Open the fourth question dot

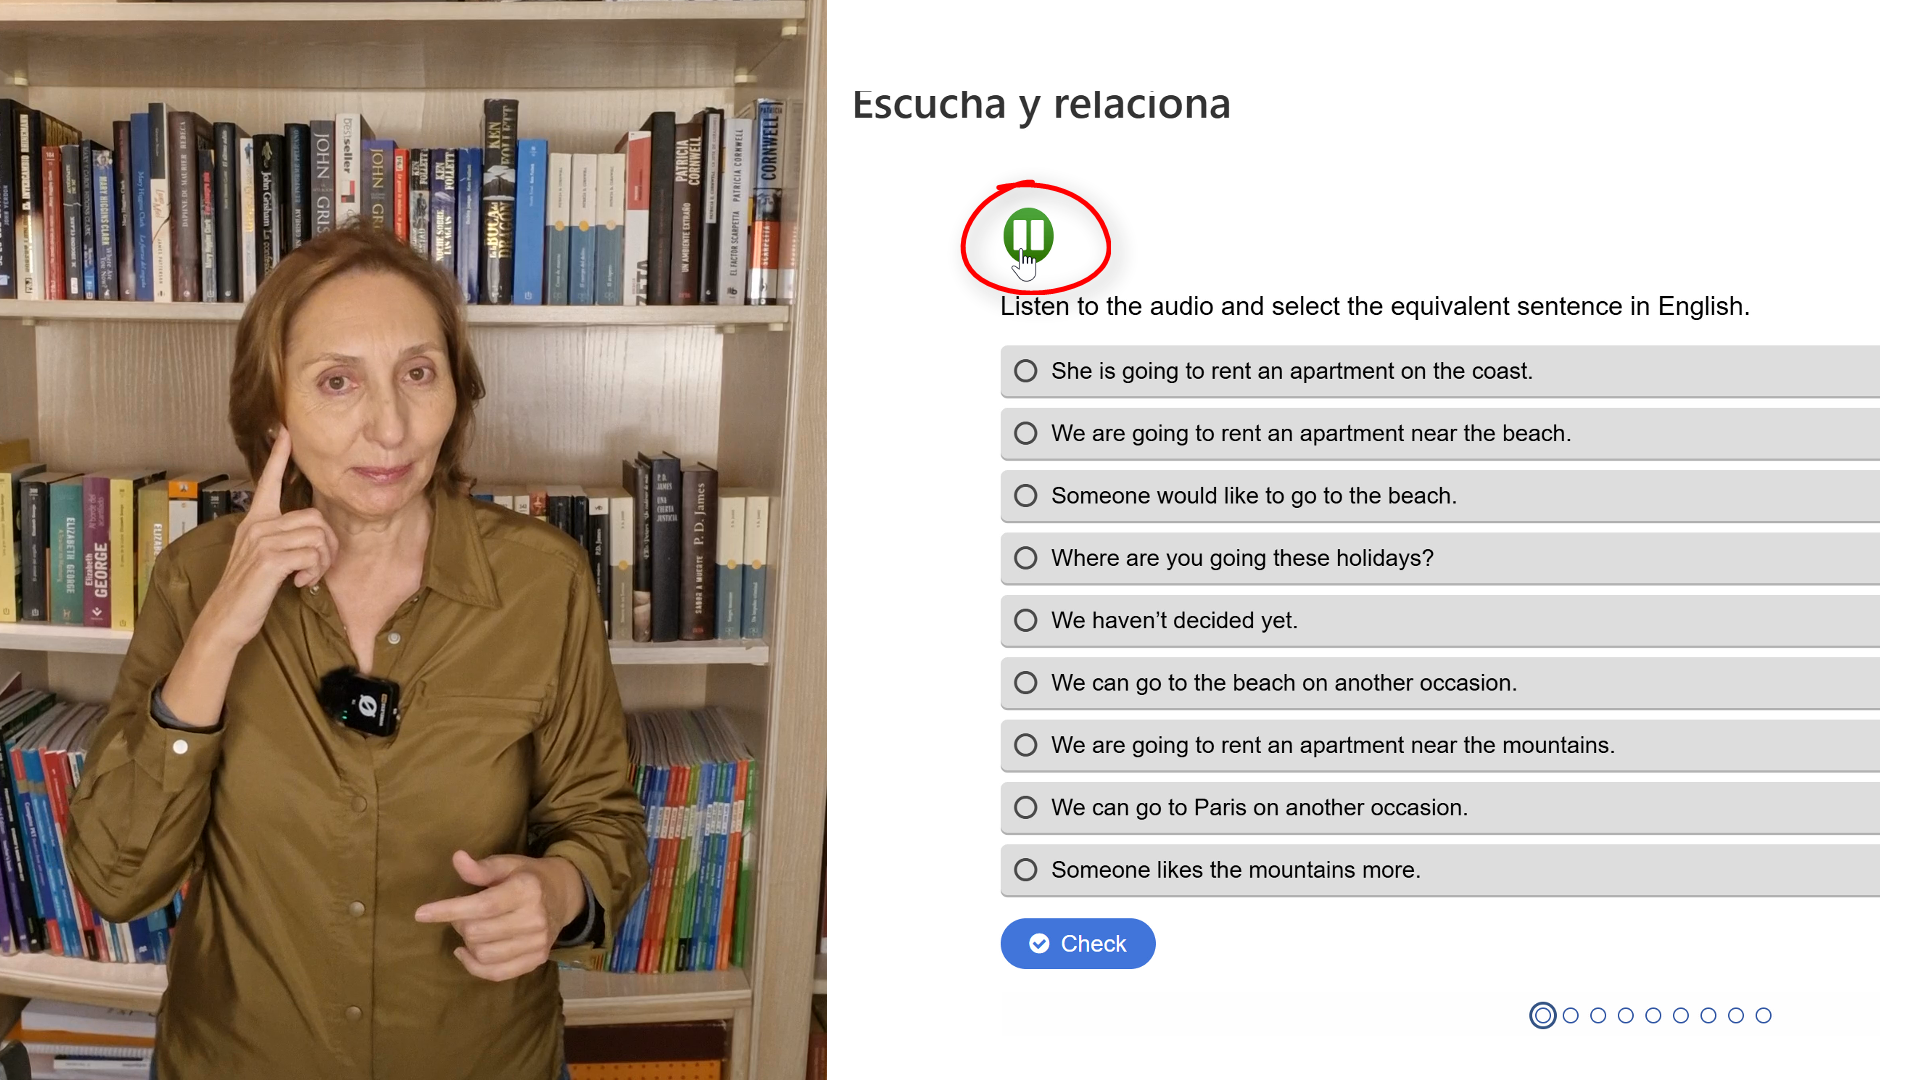coord(1626,1016)
